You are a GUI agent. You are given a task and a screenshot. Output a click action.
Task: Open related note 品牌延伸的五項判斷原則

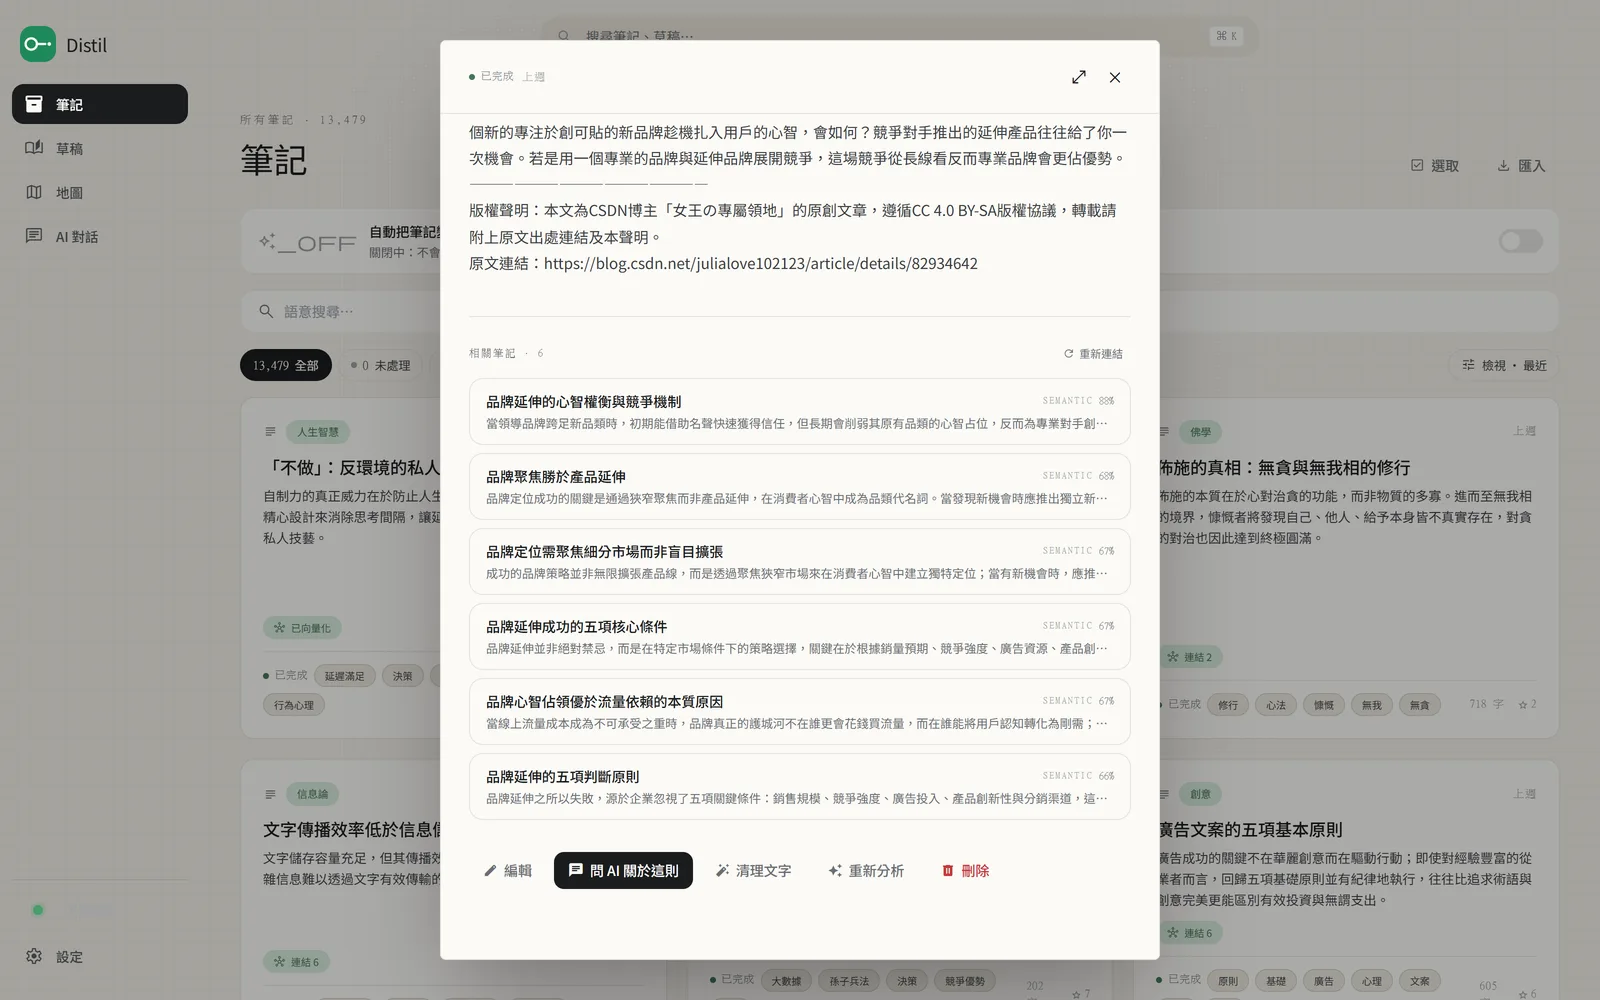(800, 786)
